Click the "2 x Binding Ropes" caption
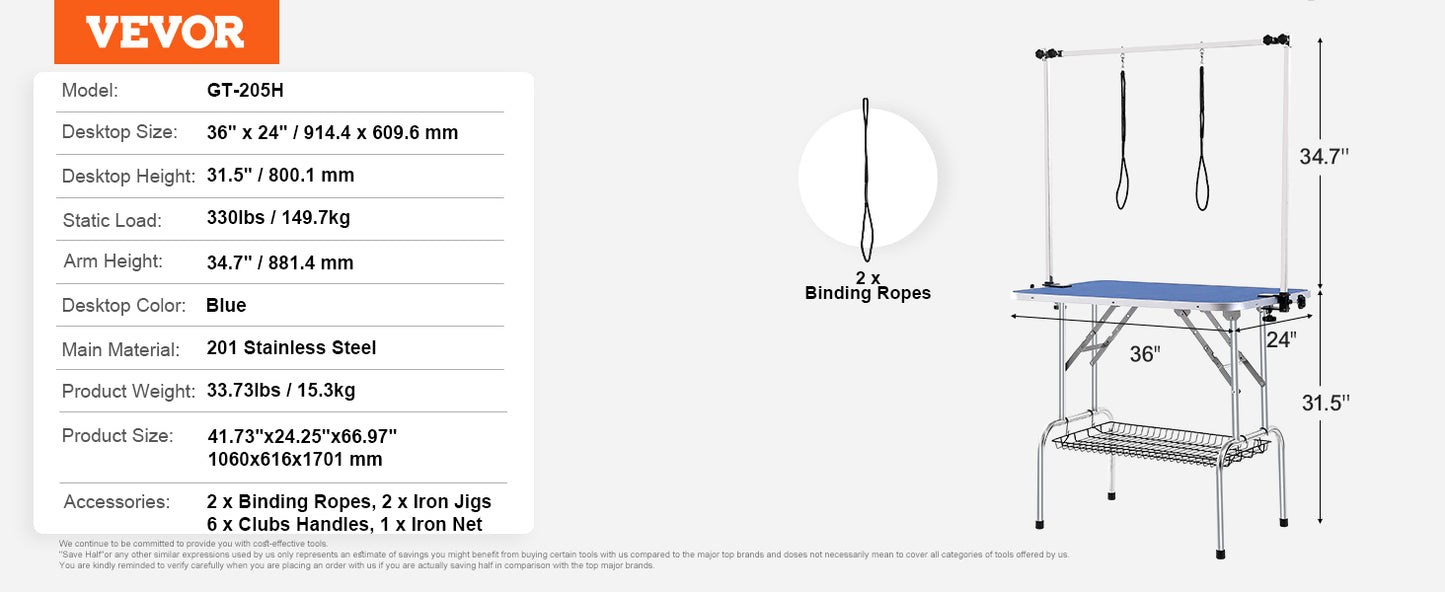This screenshot has width=1445, height=592. 868,285
